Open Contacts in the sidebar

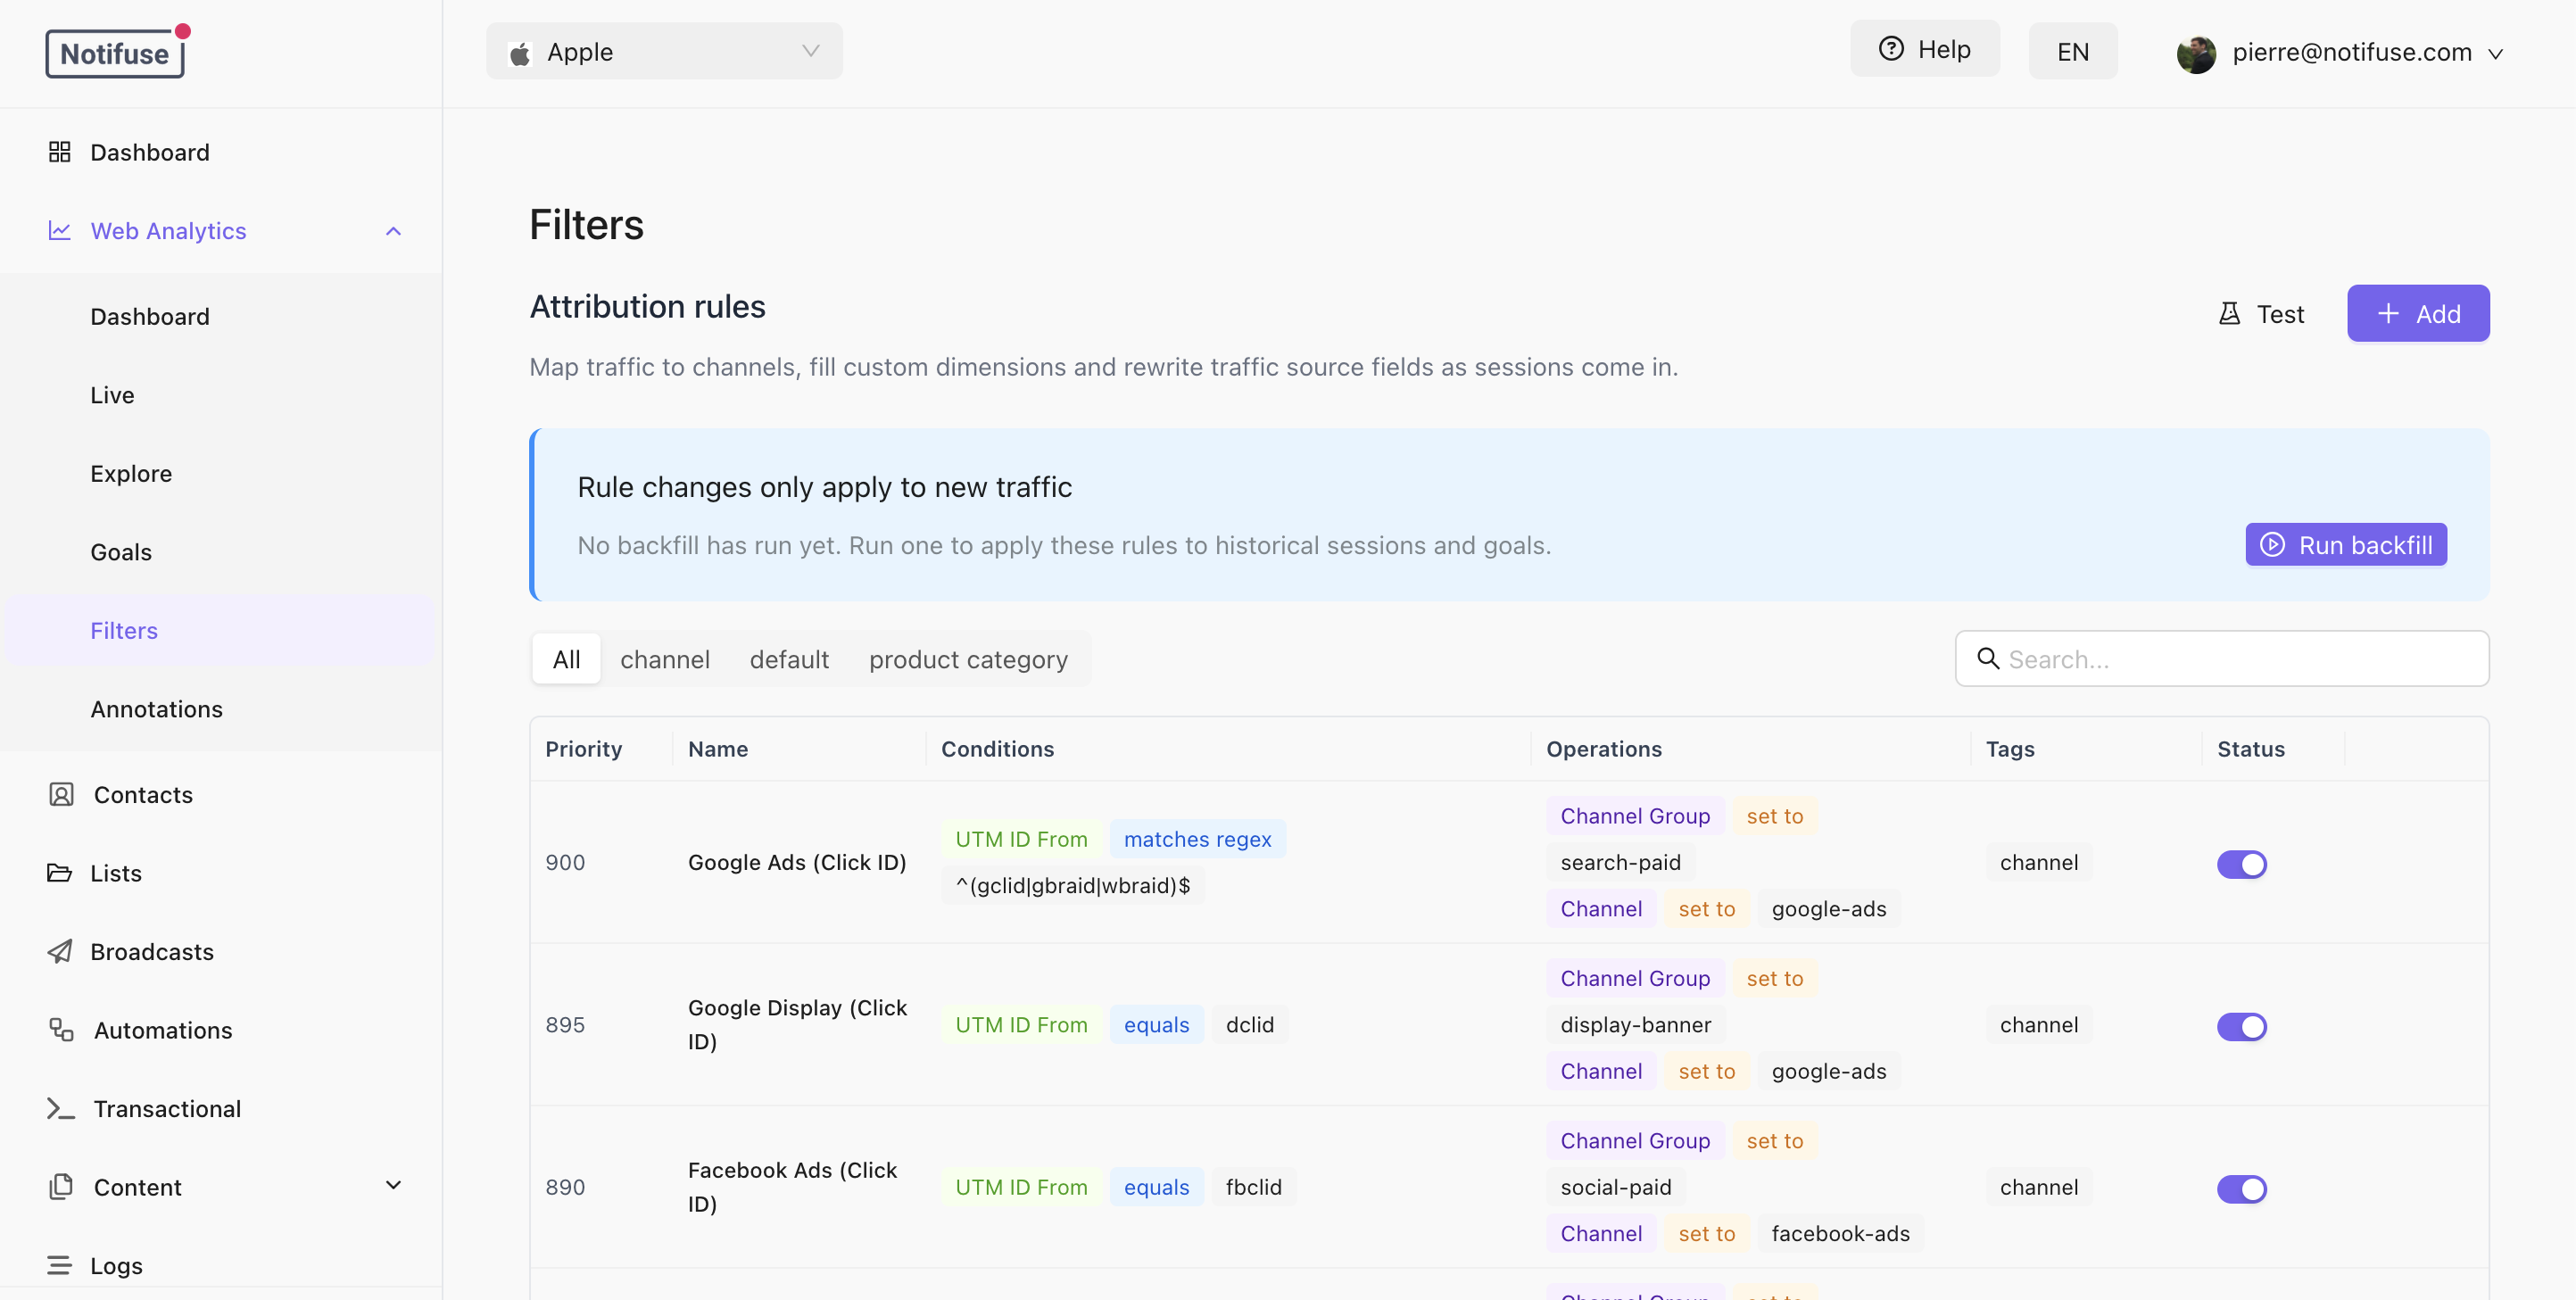pyautogui.click(x=220, y=795)
